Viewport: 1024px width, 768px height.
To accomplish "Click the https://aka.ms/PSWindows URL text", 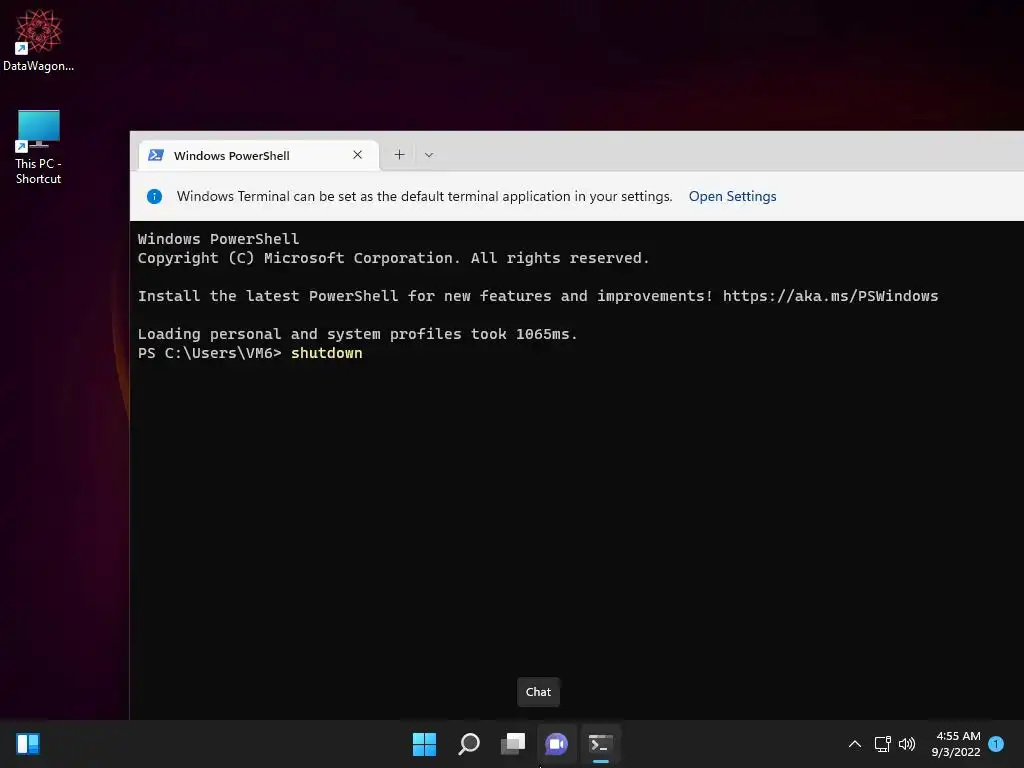I will [x=830, y=296].
